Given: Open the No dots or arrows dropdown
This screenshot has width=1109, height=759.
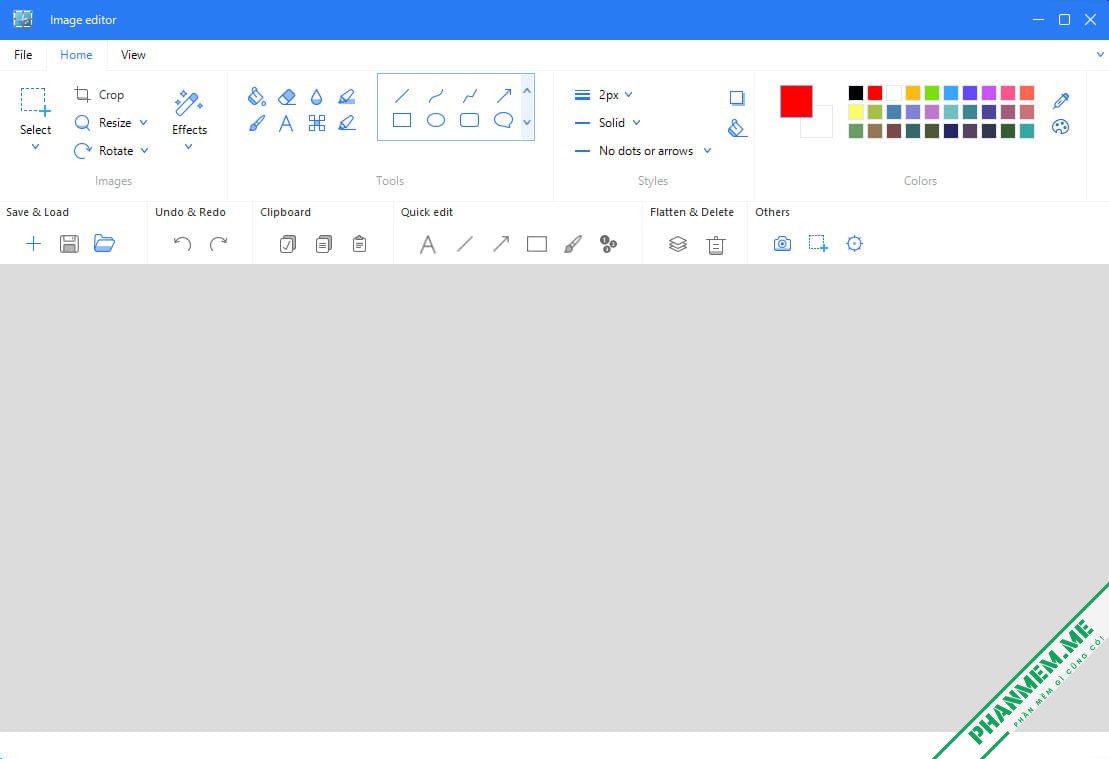Looking at the screenshot, I should point(643,151).
